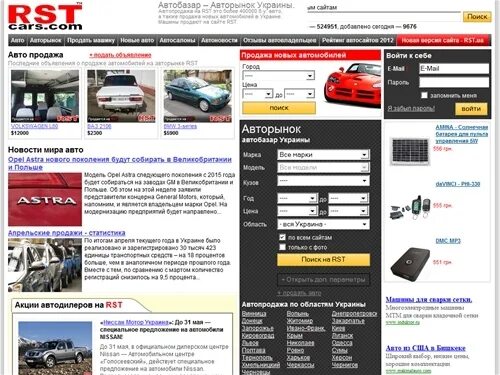Viewport: 500px width, 375px height.
Task: Click the RST cars.com logo
Action: click(x=45, y=17)
